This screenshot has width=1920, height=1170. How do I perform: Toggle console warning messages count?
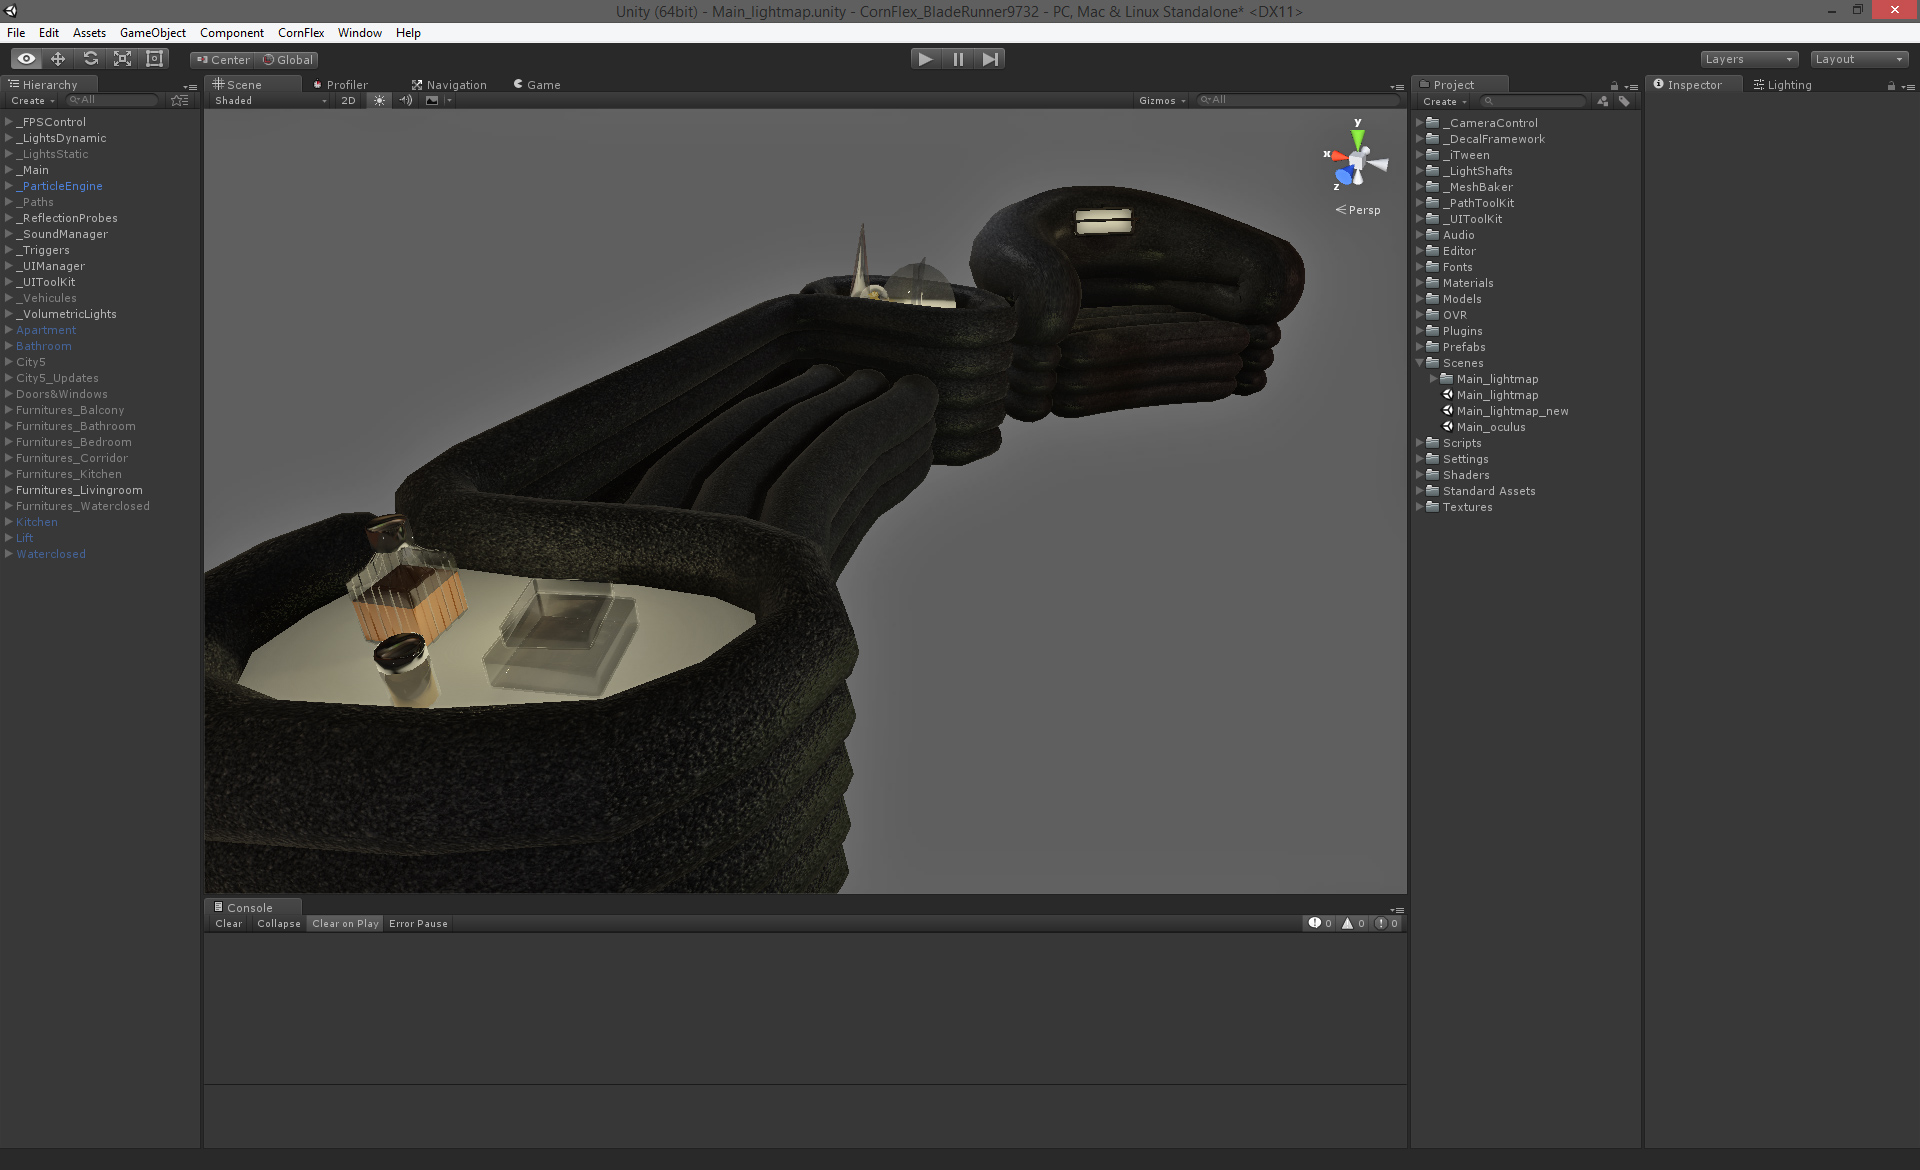[1353, 923]
